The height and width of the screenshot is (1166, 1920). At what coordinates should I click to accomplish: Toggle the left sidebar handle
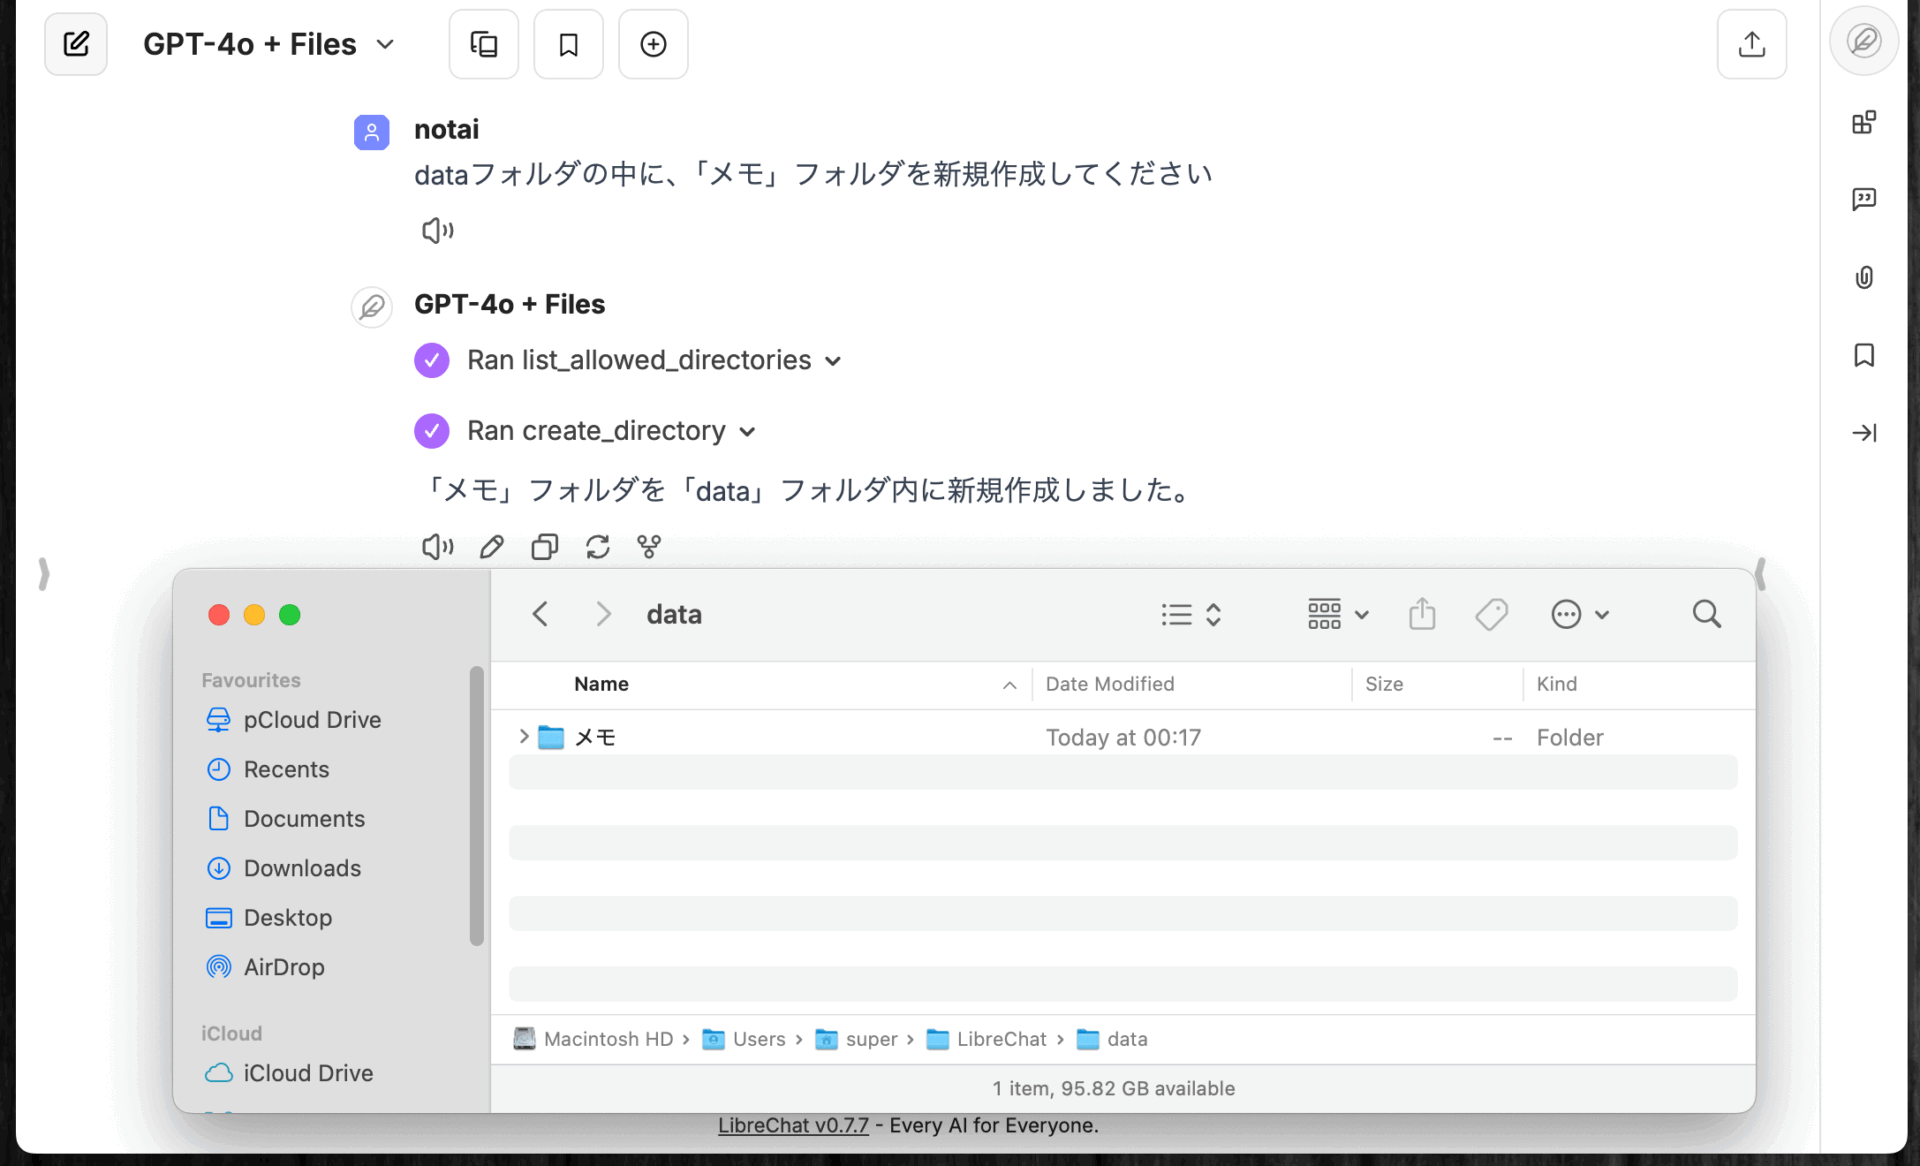tap(43, 574)
